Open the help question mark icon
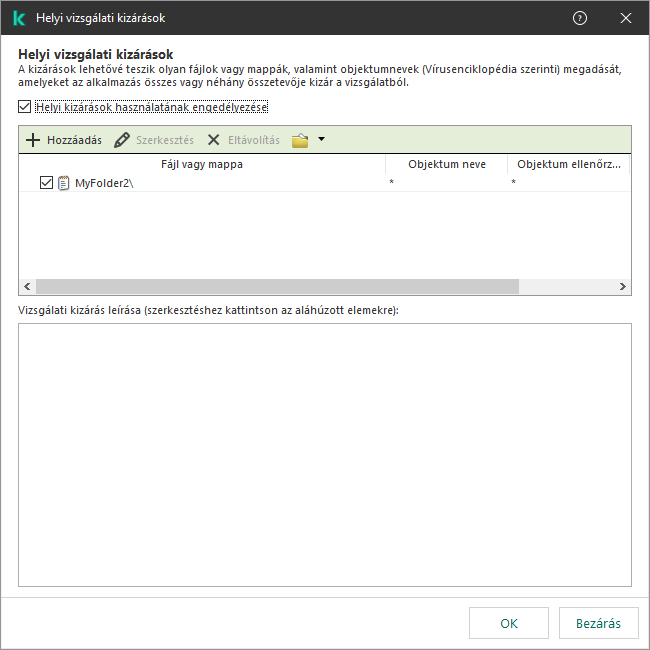Screen dimensions: 650x650 tap(580, 18)
